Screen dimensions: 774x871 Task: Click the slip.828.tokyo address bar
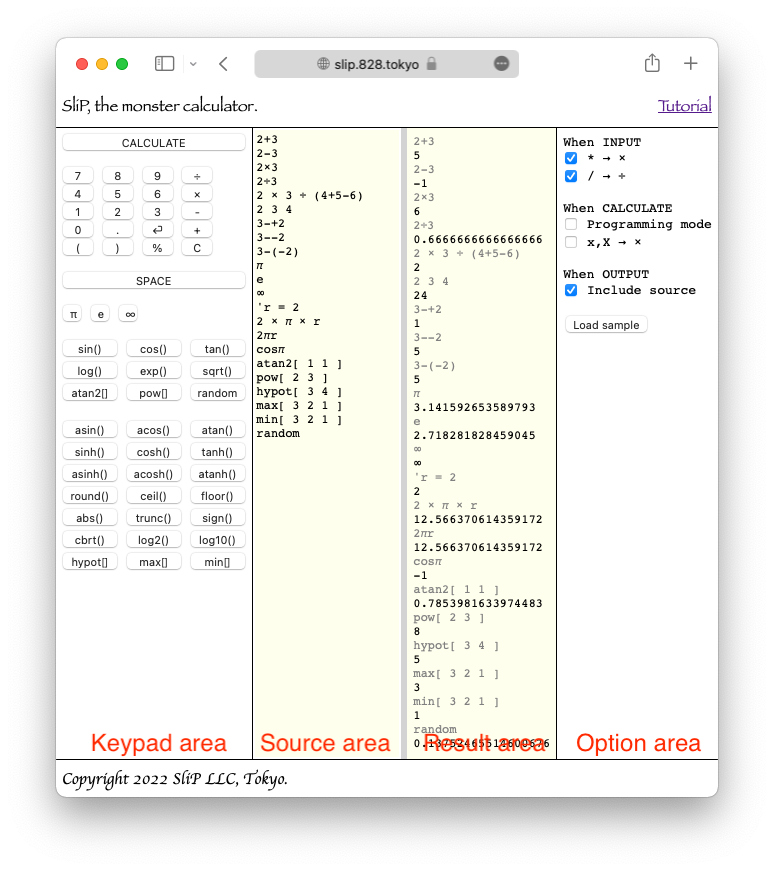pyautogui.click(x=385, y=64)
